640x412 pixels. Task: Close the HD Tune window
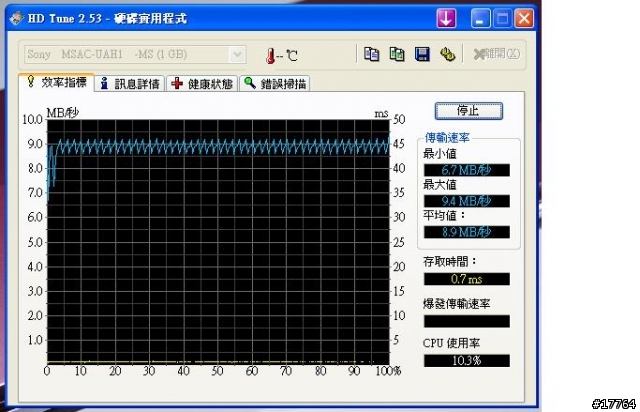[524, 18]
